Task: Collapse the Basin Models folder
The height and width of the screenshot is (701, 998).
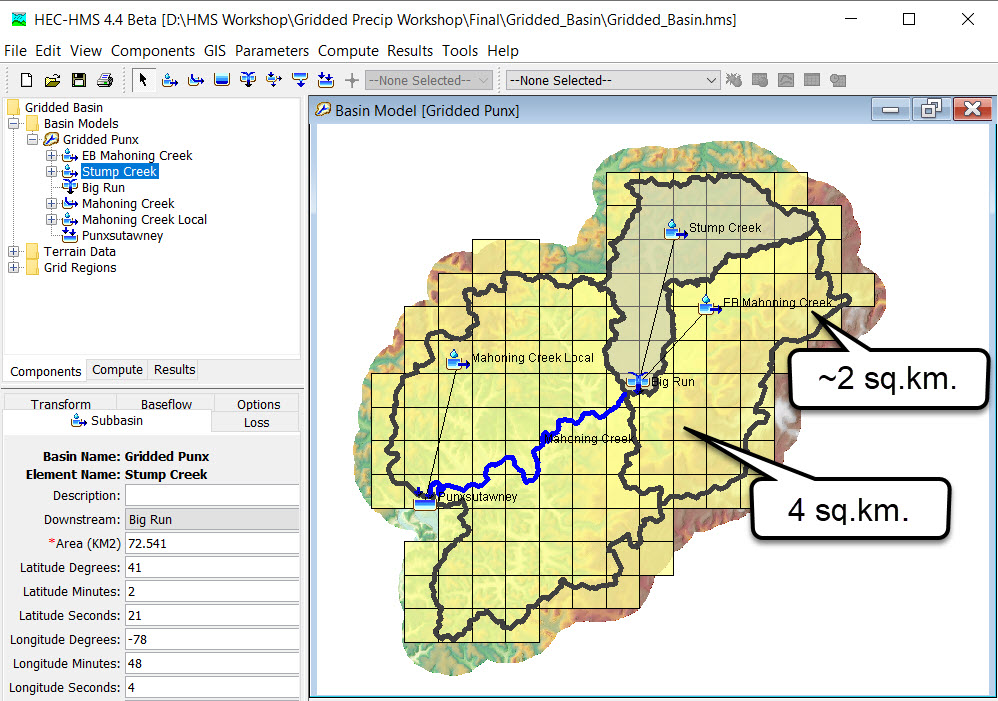Action: tap(13, 124)
